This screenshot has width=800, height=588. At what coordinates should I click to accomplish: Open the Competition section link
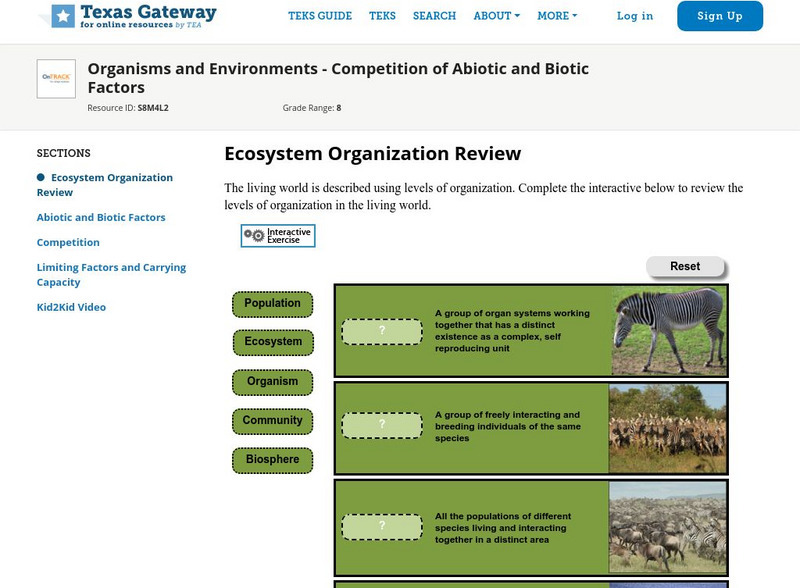point(68,242)
